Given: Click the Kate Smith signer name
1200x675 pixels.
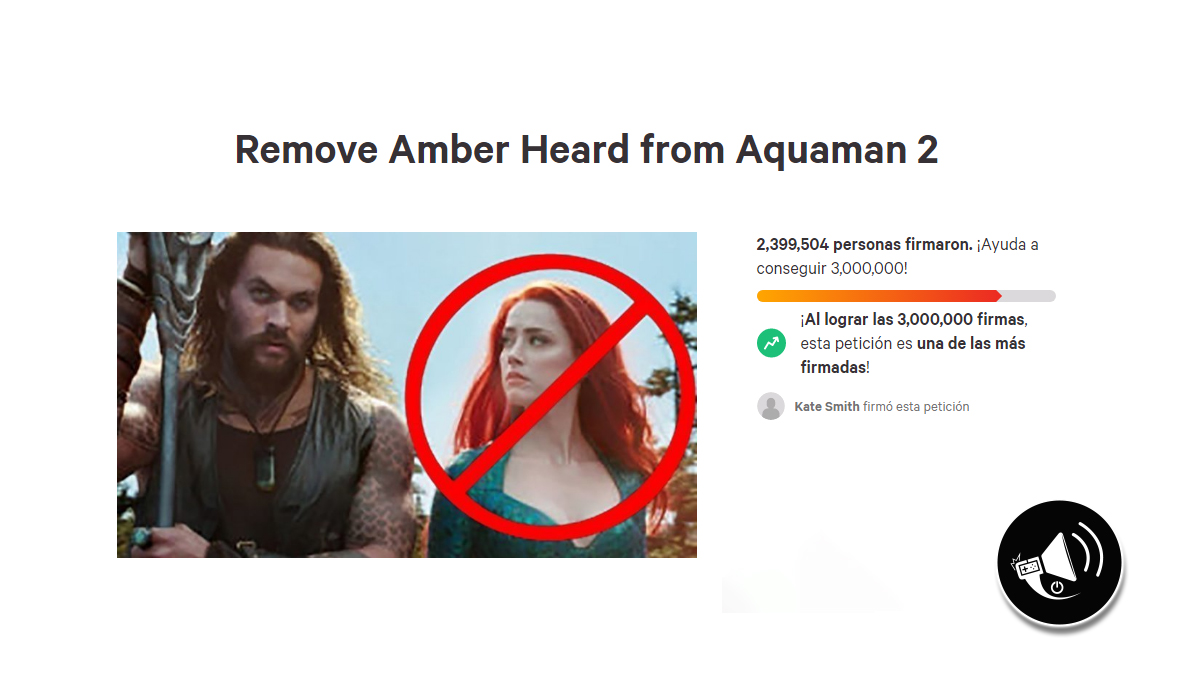Looking at the screenshot, I should [826, 406].
